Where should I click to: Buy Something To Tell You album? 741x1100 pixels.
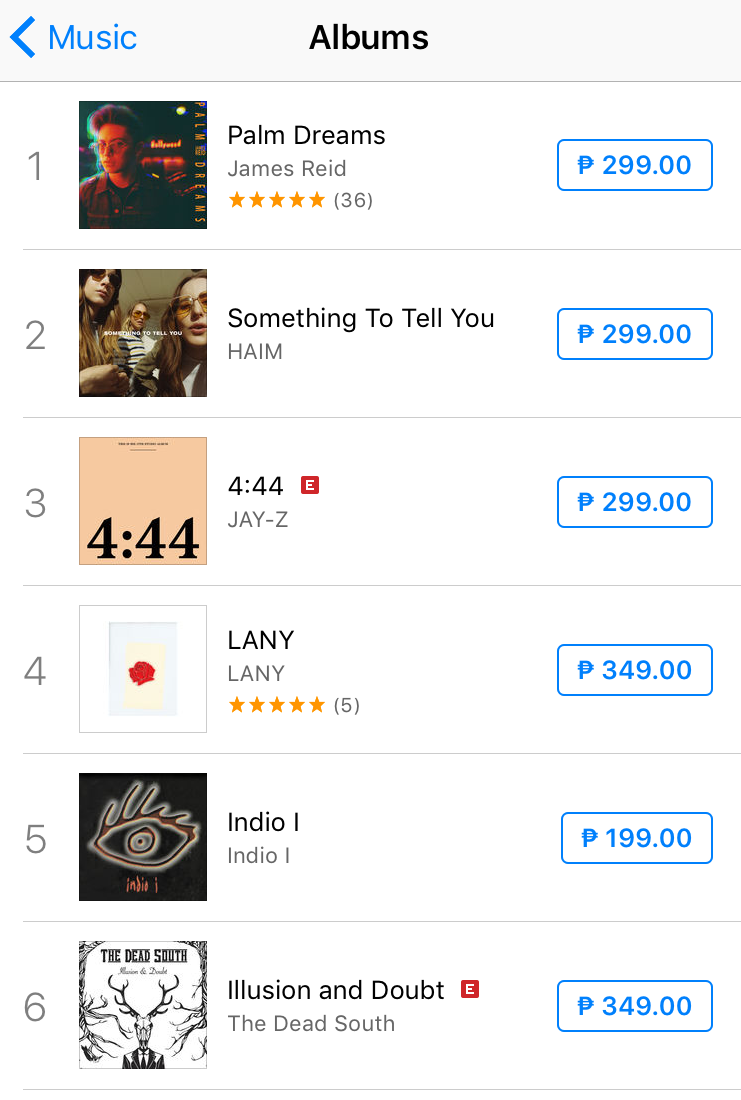click(x=634, y=334)
